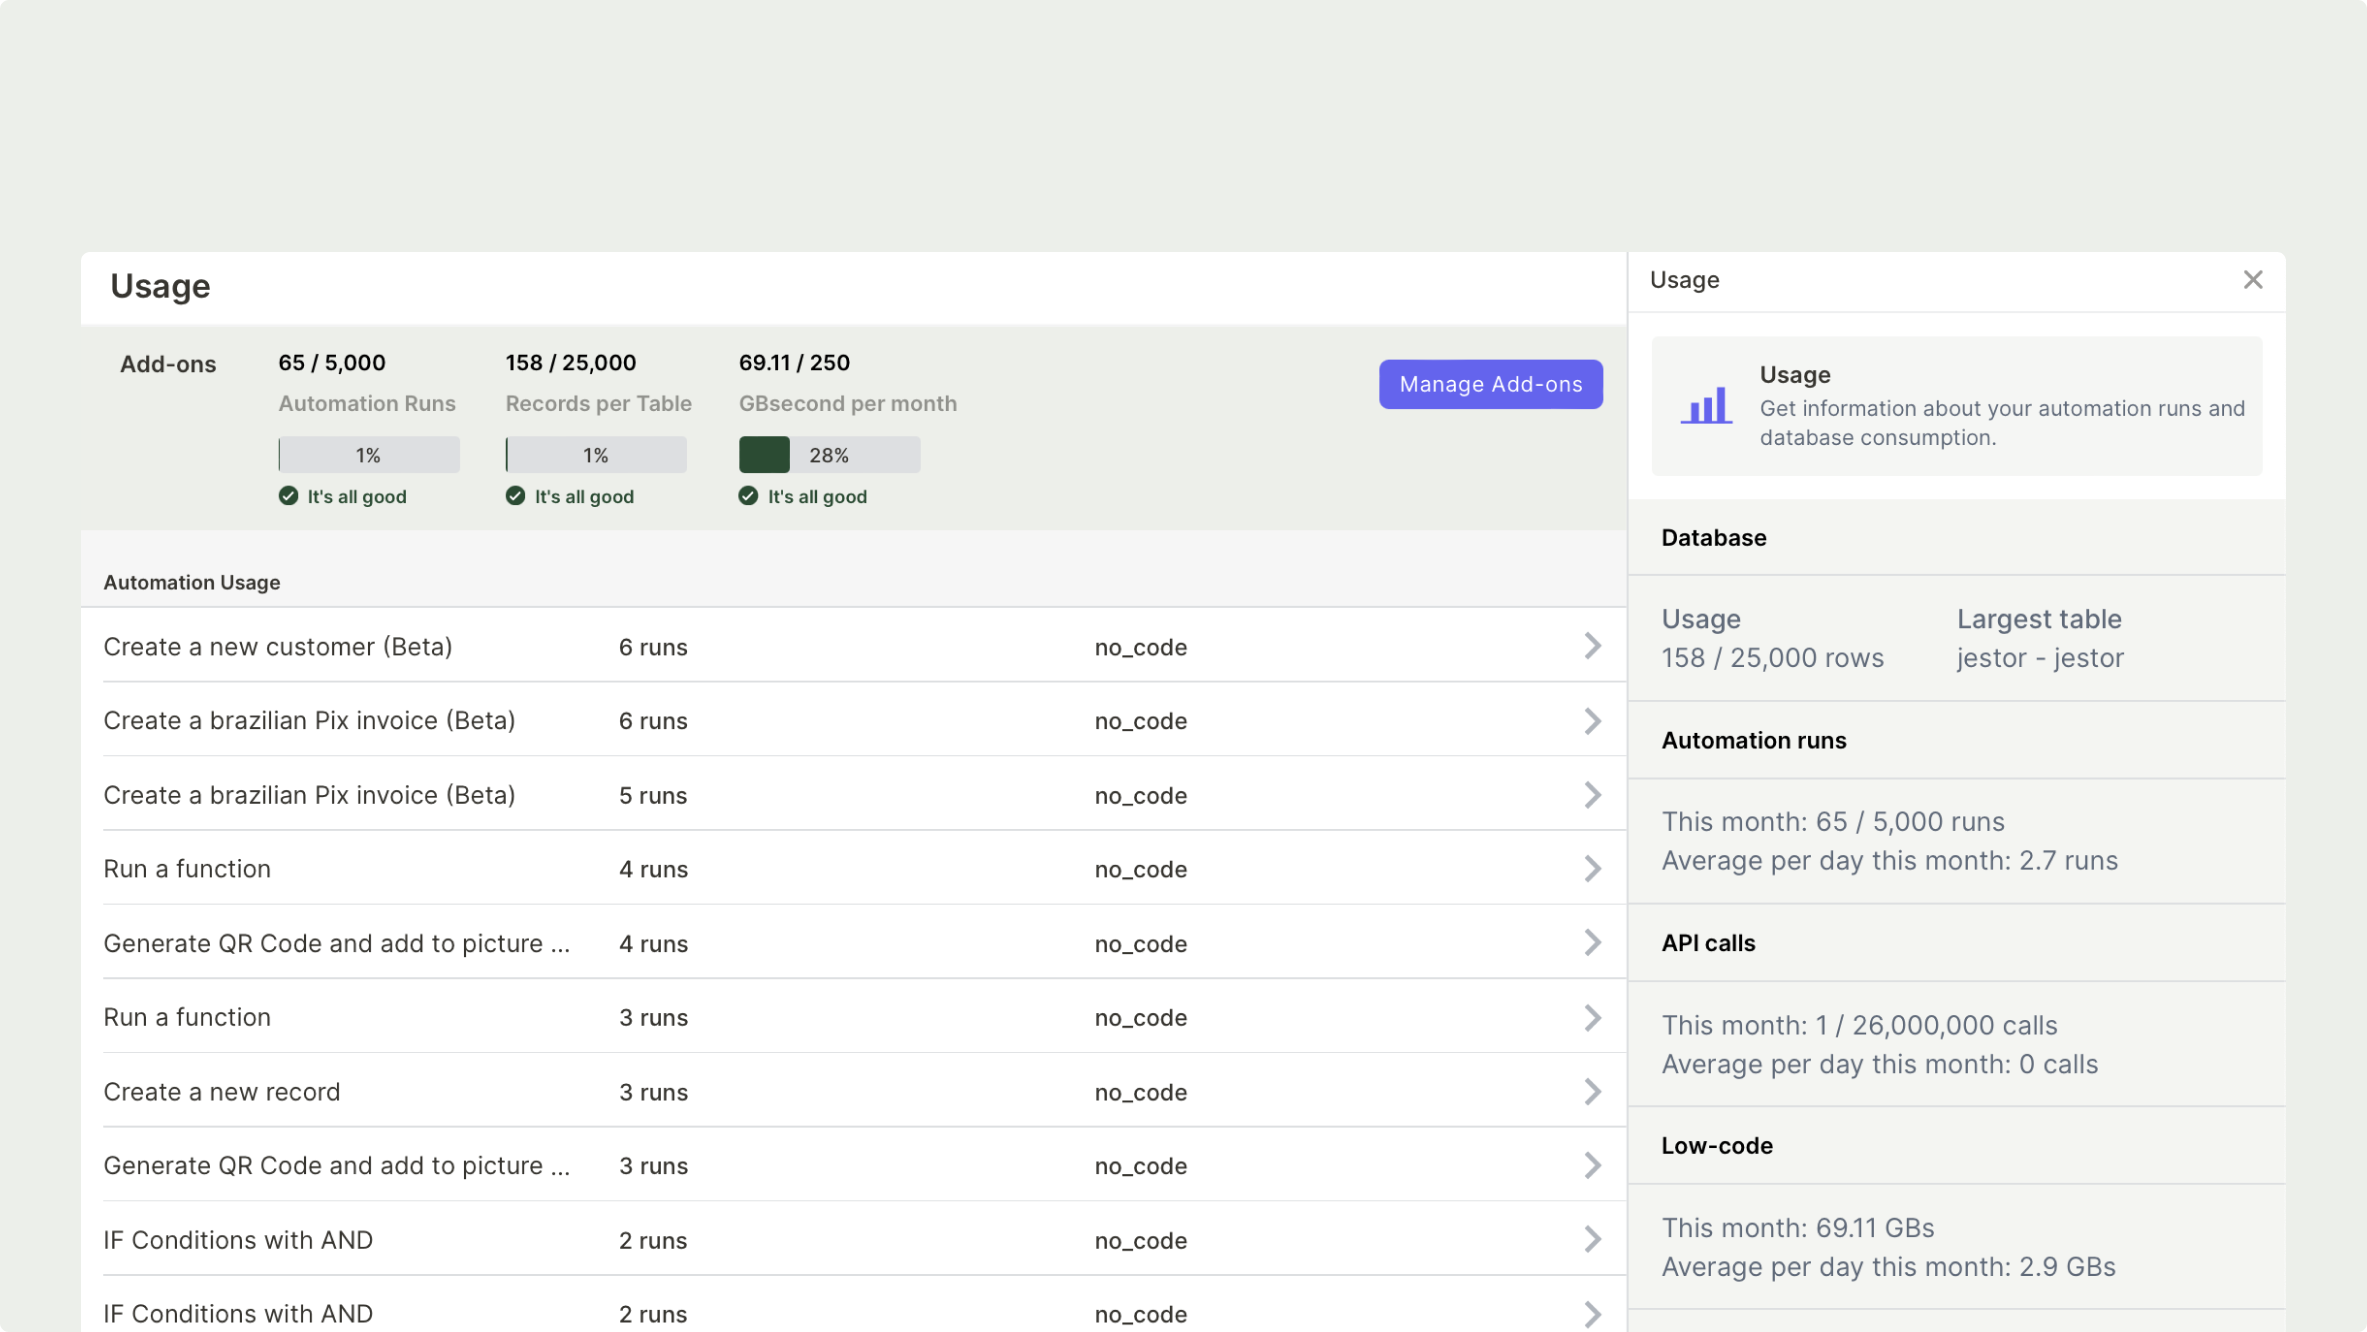This screenshot has width=2367, height=1332.
Task: Select the Records per Table 1% bar
Action: coord(596,455)
